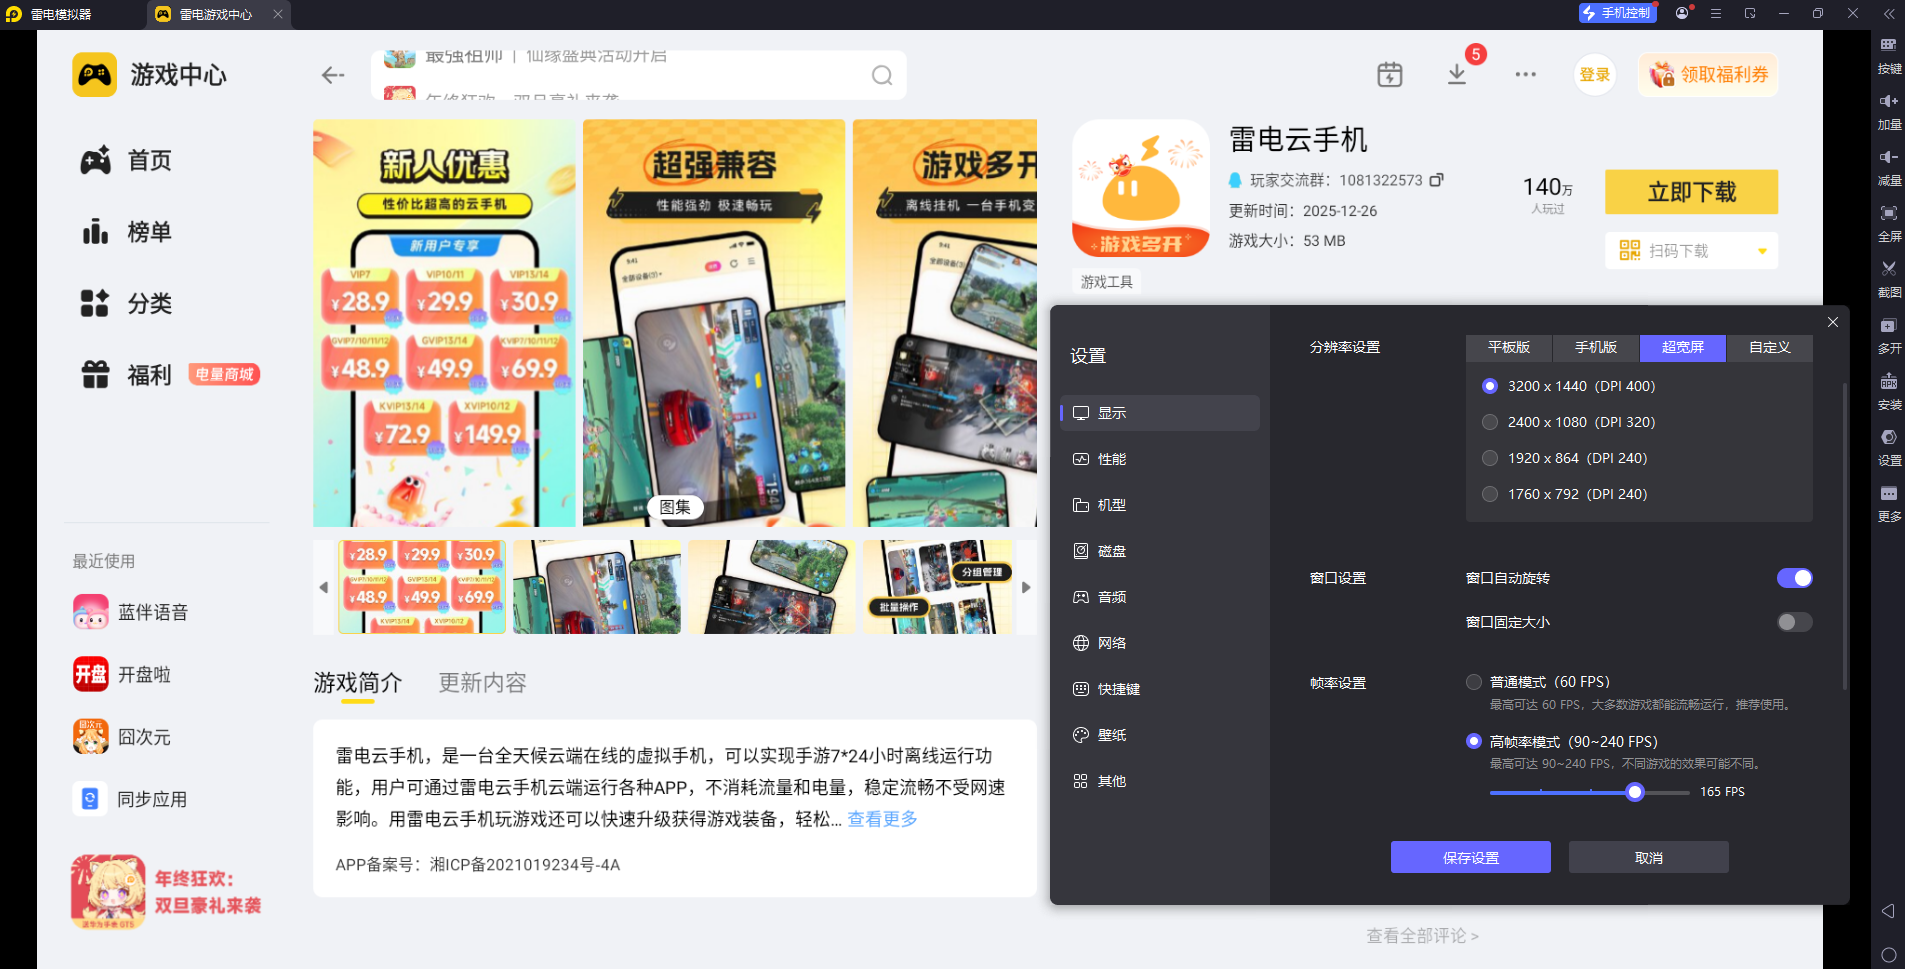1905x969 pixels.
Task: Select resolution 3200 x 1440 (DPI 400)
Action: (1490, 386)
